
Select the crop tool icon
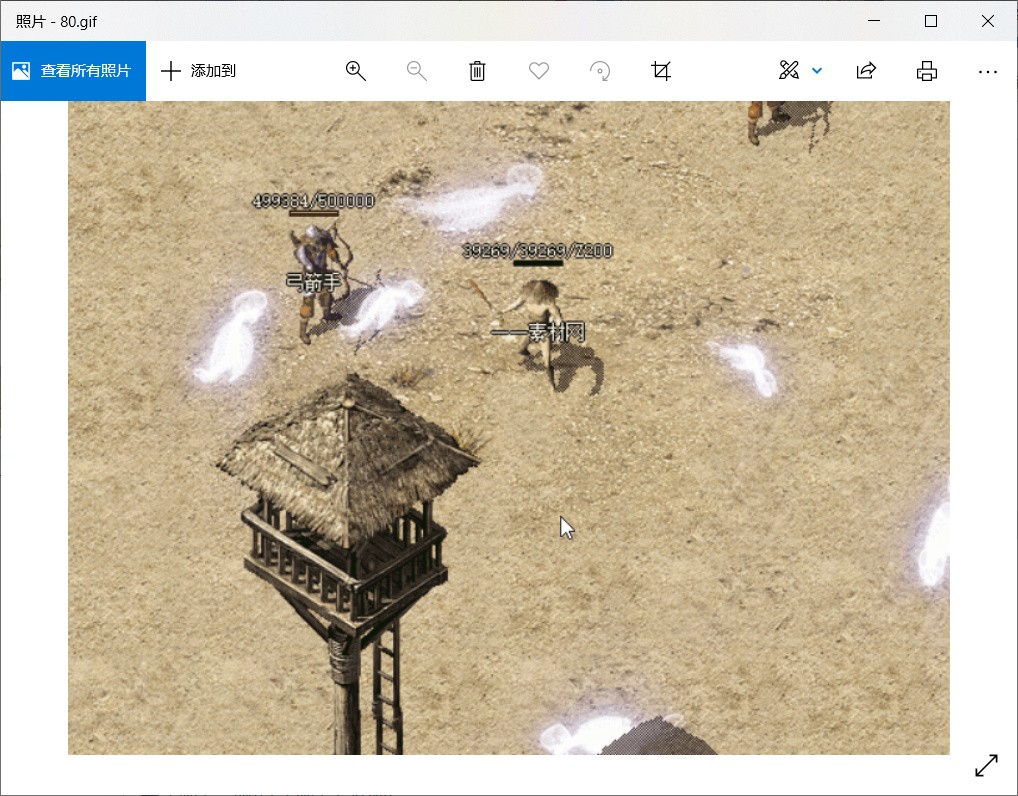[x=661, y=71]
